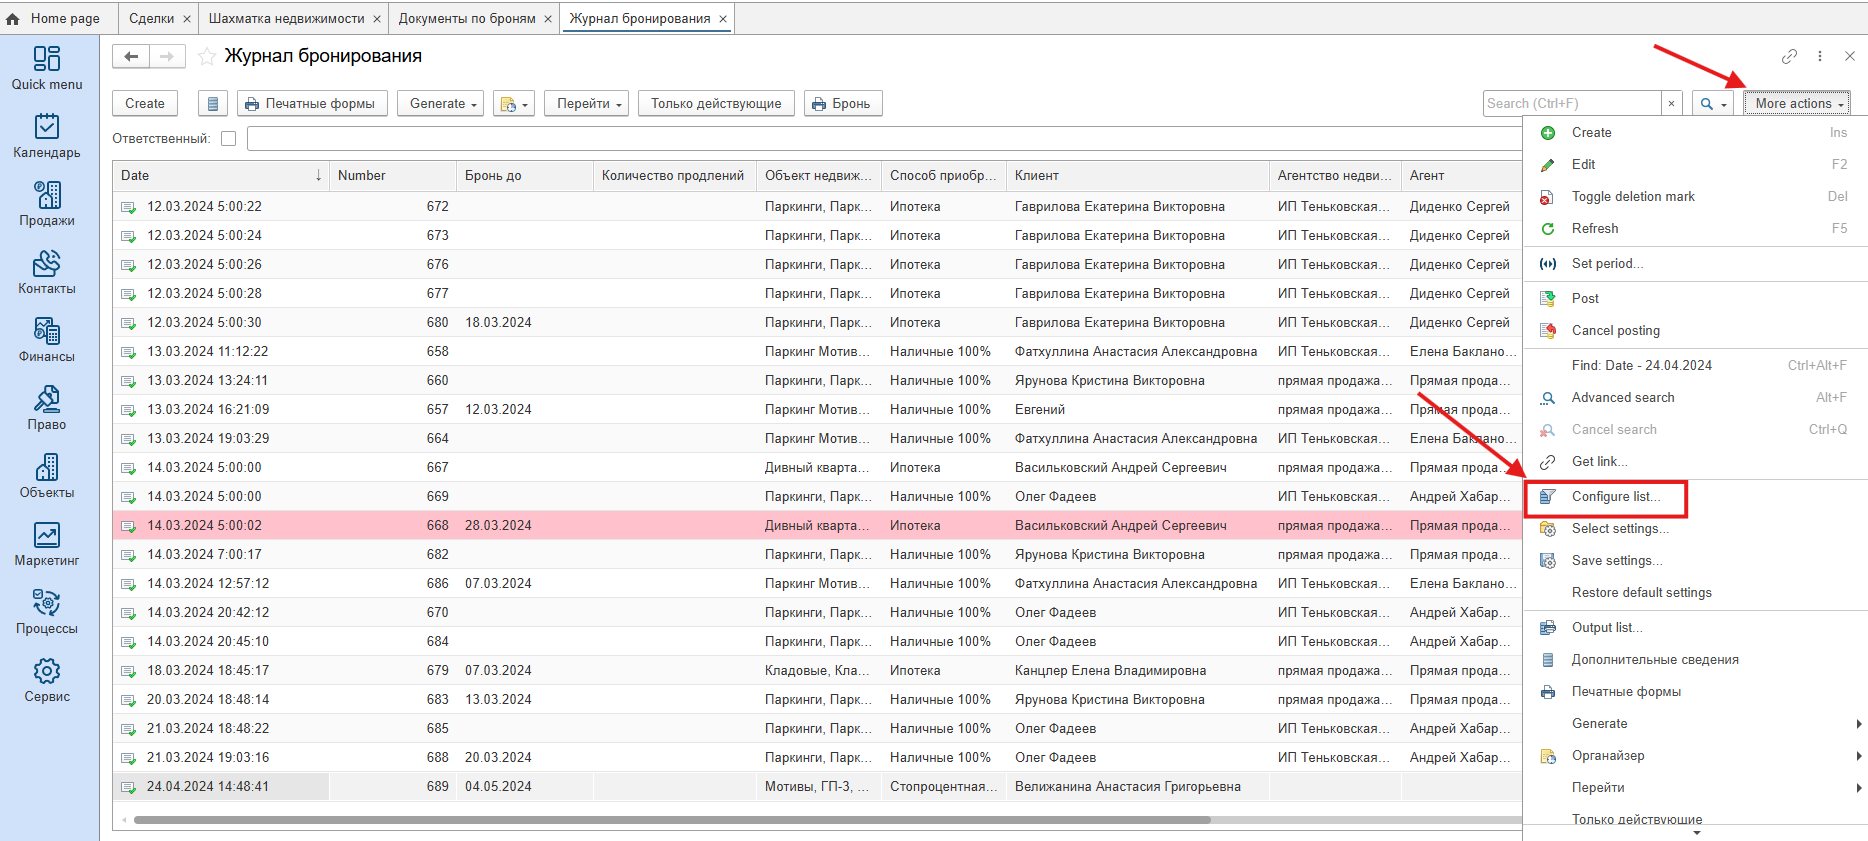This screenshot has width=1868, height=841.
Task: Switch to the Шахматка недвижимости tab
Action: click(x=287, y=19)
